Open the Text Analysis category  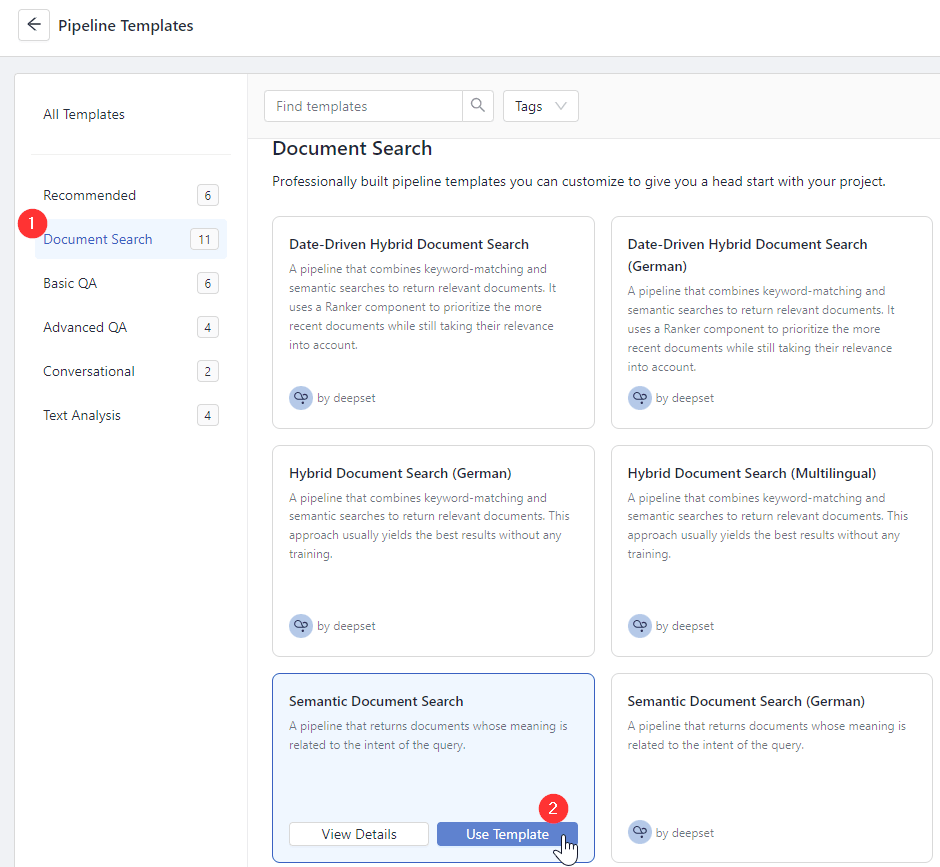81,415
